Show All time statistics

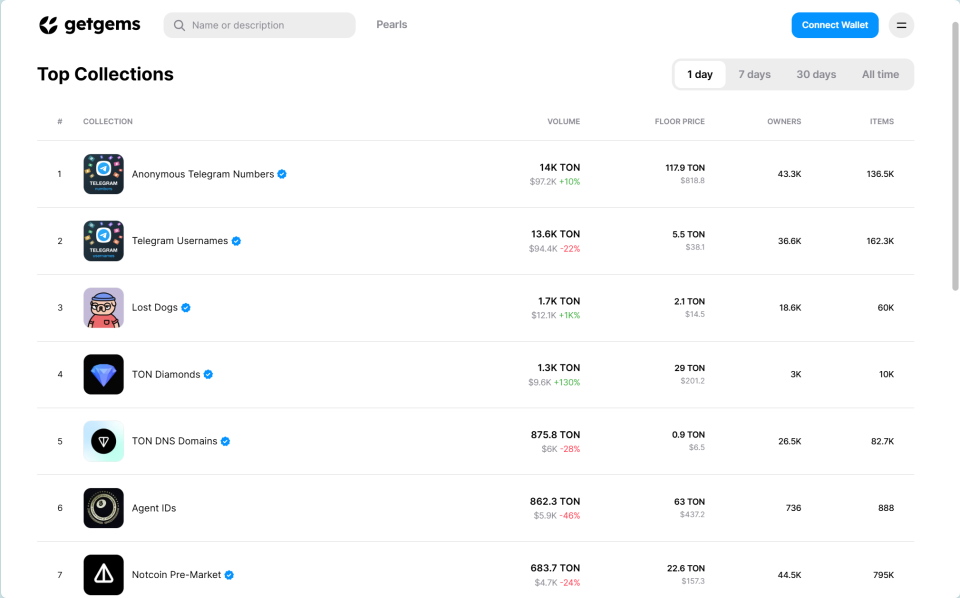(x=880, y=75)
